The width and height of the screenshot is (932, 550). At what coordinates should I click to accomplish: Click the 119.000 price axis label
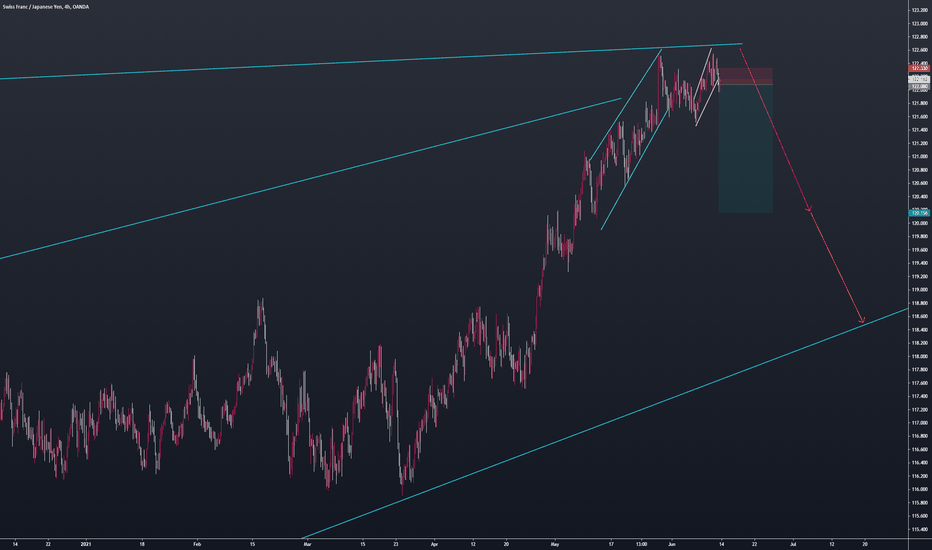coord(920,290)
